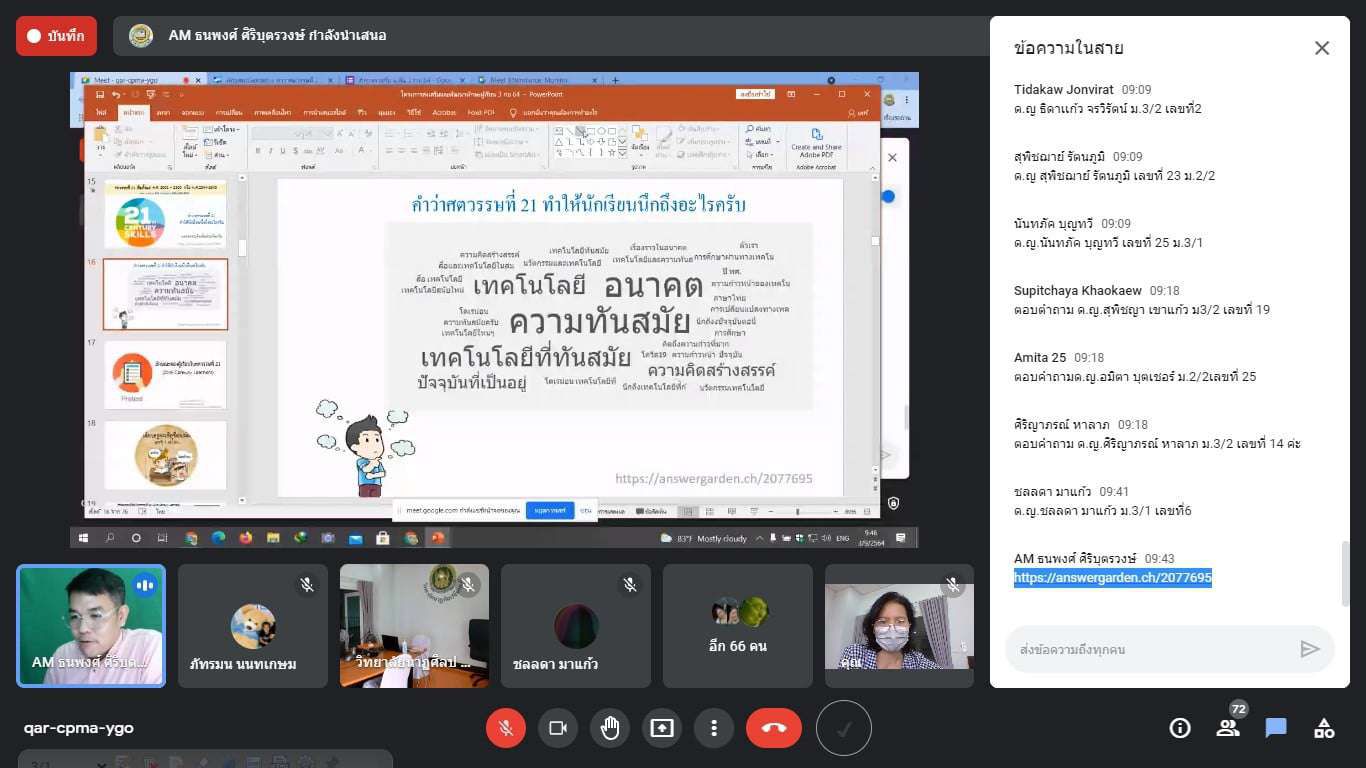Screen dimensions: 1366x768
Task: Open the activities shapes icon
Action: pos(1324,728)
